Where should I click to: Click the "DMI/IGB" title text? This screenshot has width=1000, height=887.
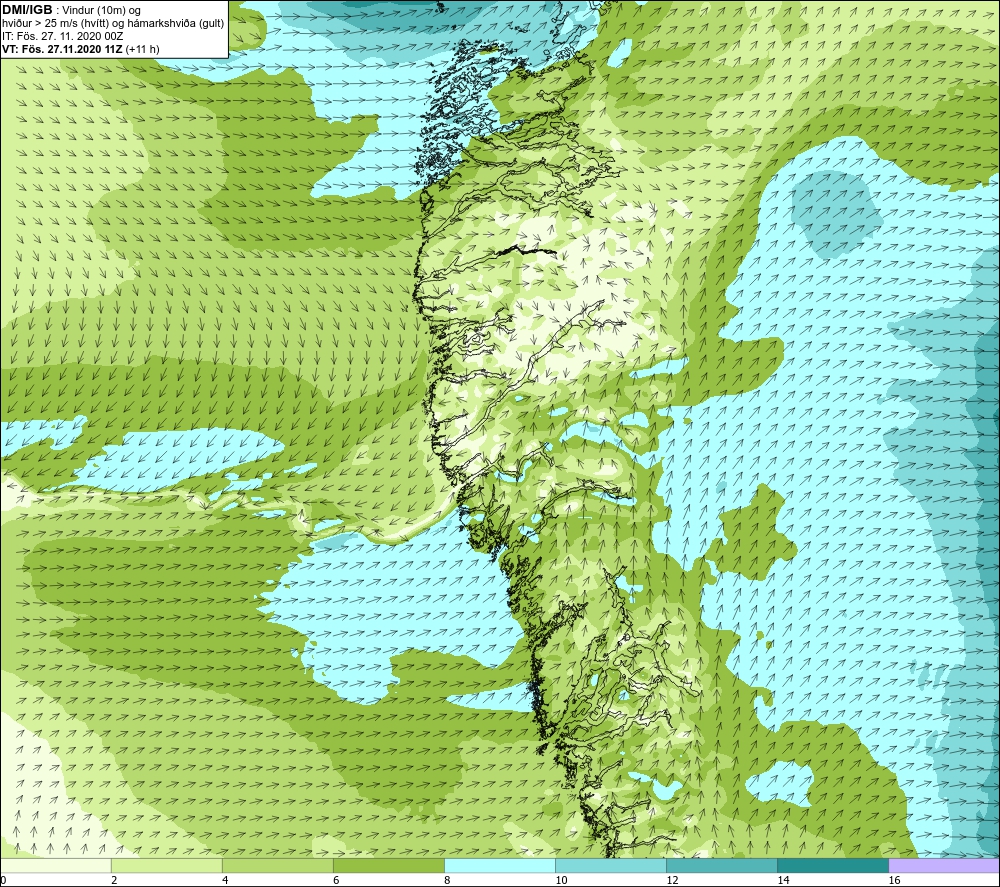point(27,10)
